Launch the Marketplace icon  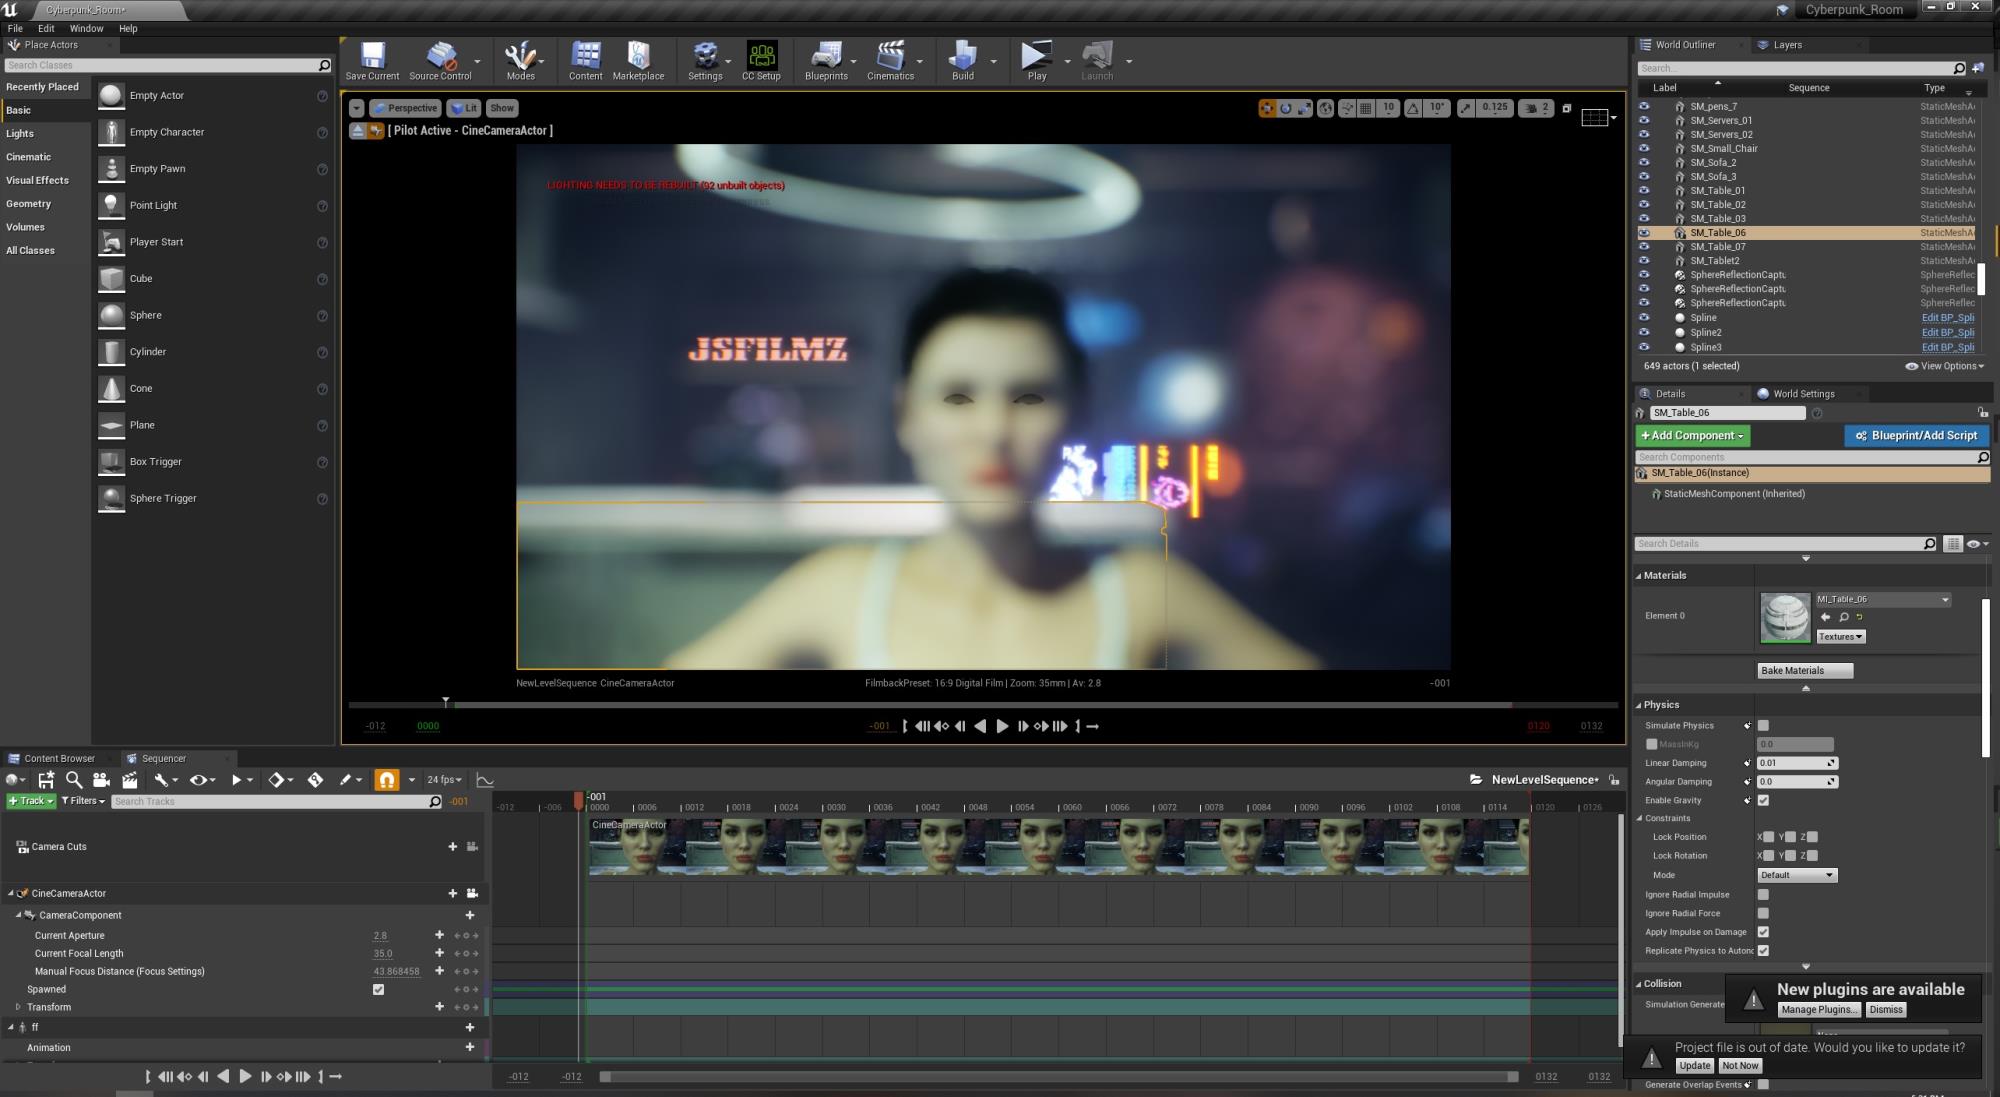pos(638,61)
